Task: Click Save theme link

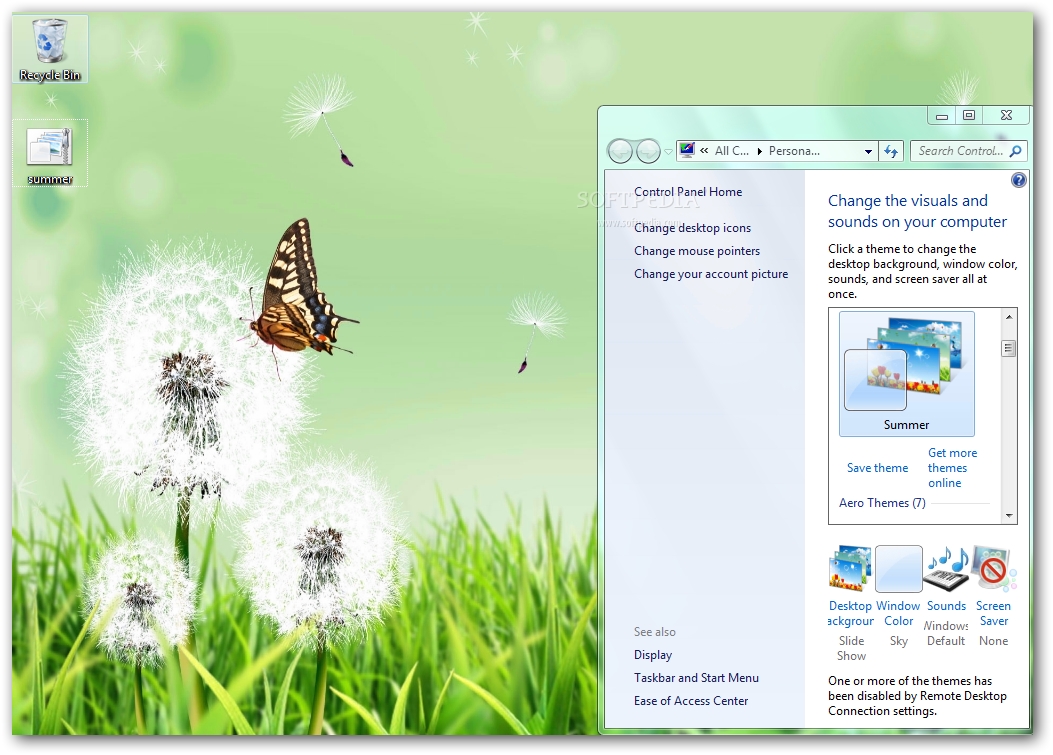Action: coord(877,468)
